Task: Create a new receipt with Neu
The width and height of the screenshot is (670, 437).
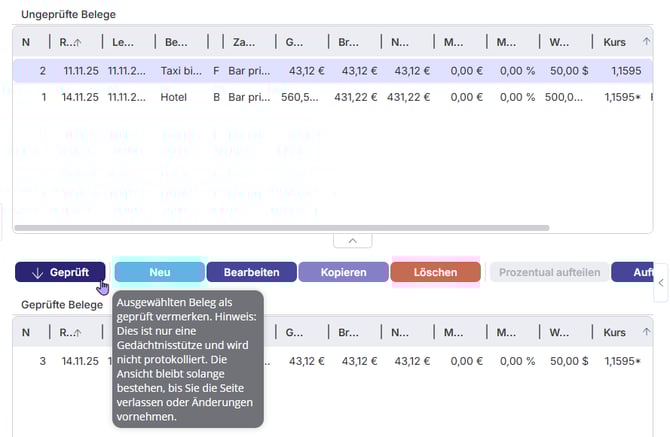Action: (x=159, y=272)
